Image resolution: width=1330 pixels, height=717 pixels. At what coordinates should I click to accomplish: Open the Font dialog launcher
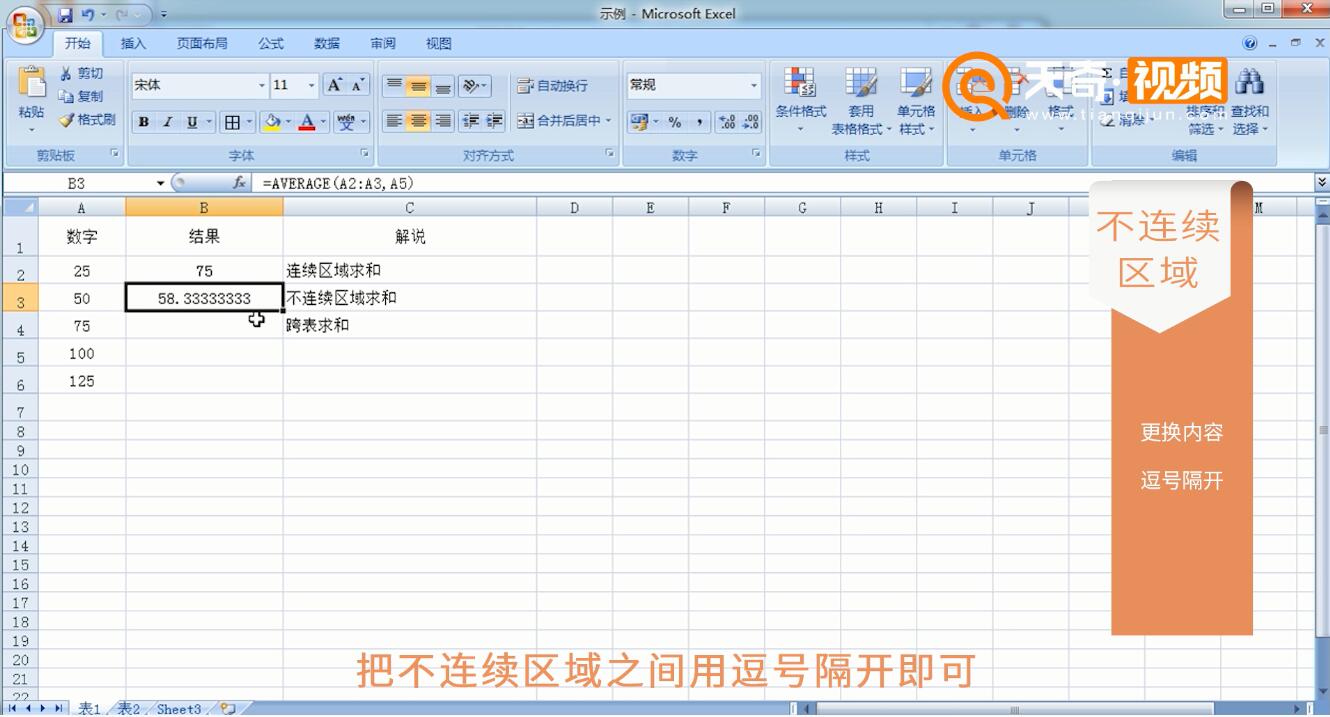coord(365,155)
